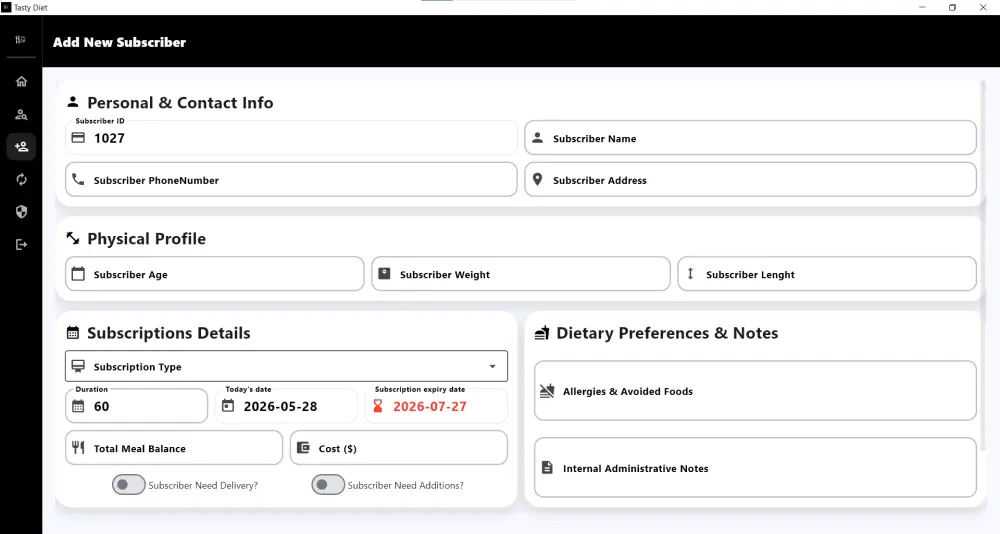Open the sidebar menu toggle icon
This screenshot has height=534, width=1000.
(20, 40)
